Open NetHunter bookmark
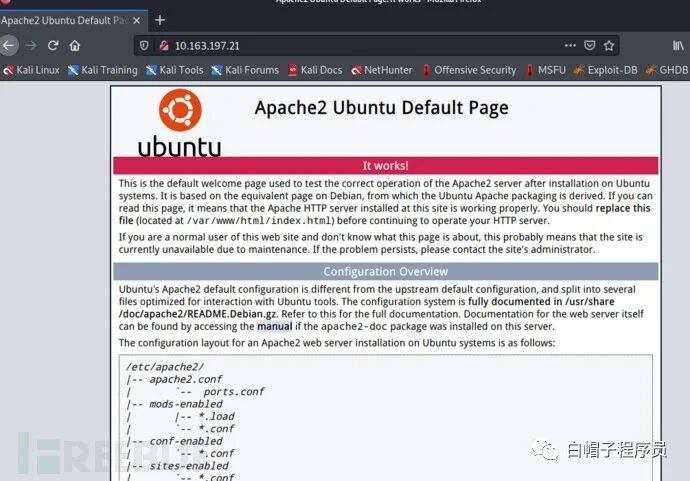 point(382,70)
